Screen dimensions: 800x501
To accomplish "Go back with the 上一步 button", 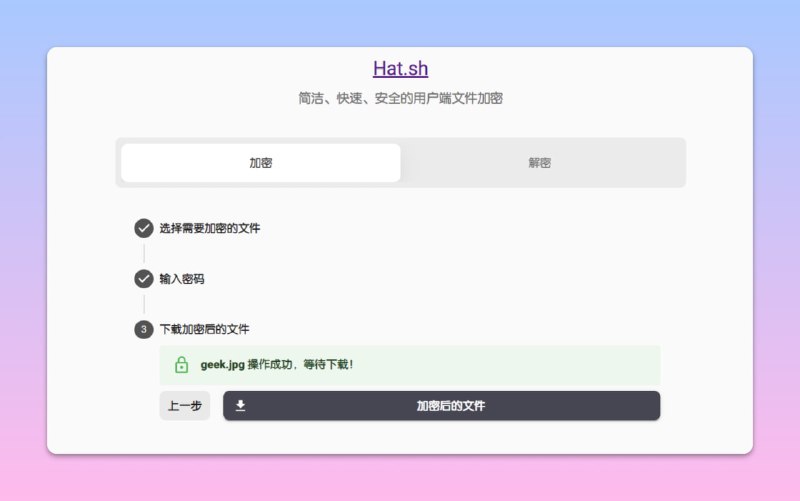I will pos(185,406).
